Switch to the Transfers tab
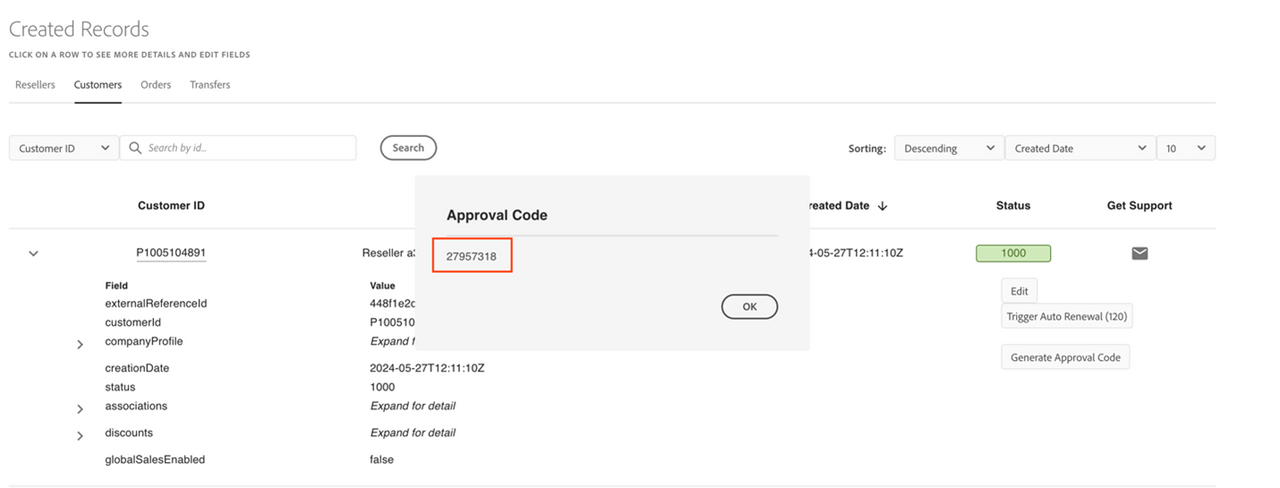Image resolution: width=1280 pixels, height=488 pixels. pyautogui.click(x=210, y=85)
